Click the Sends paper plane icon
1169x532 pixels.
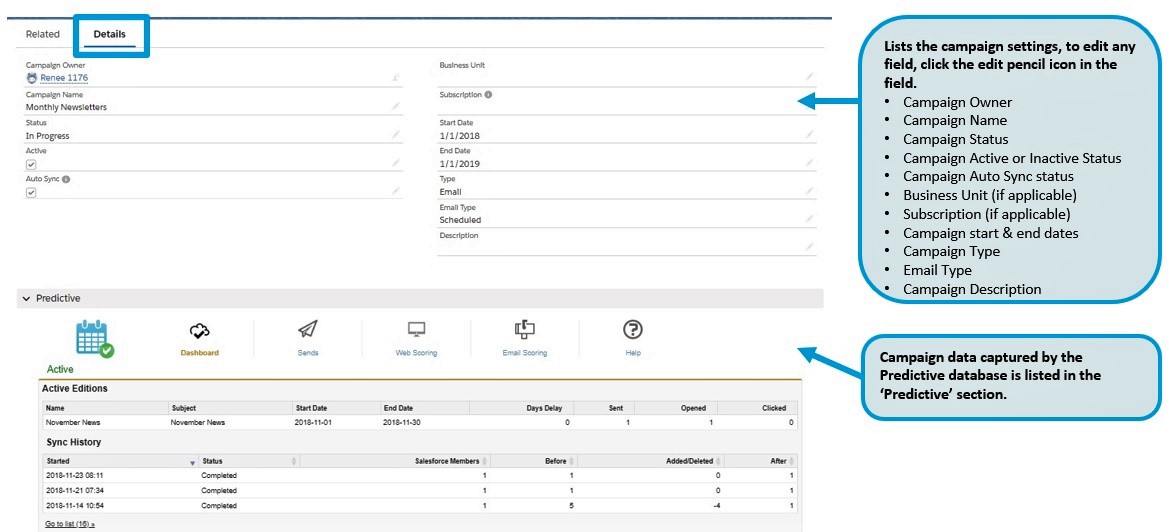coord(308,330)
